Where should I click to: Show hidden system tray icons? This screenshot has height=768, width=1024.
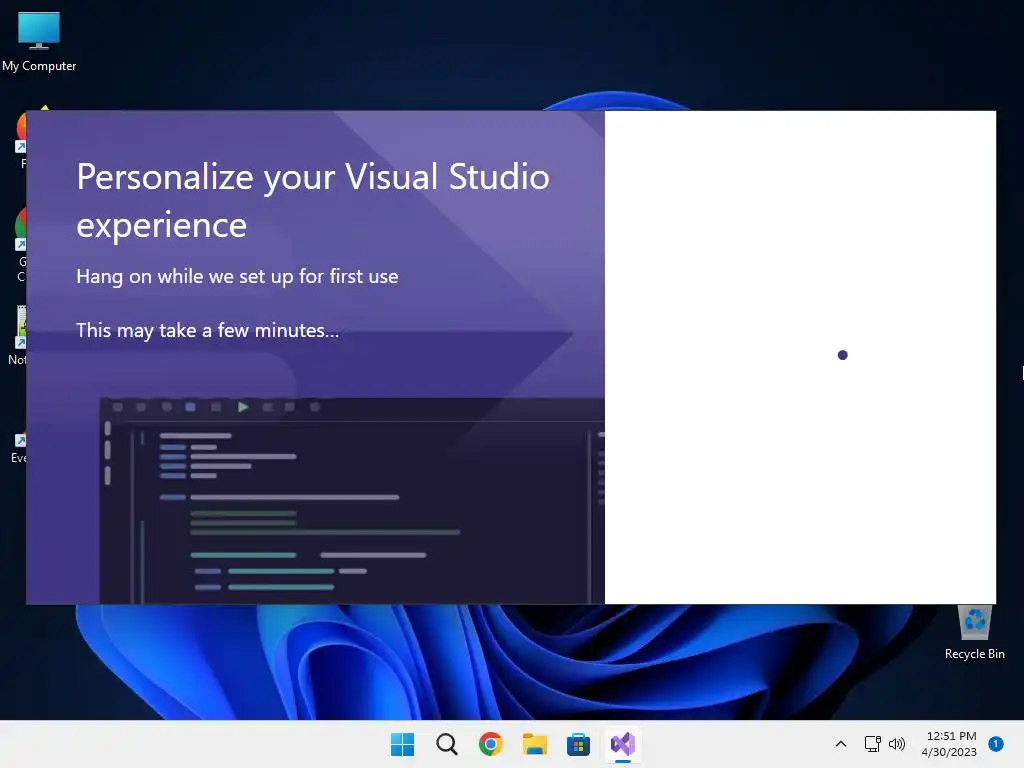(x=840, y=744)
